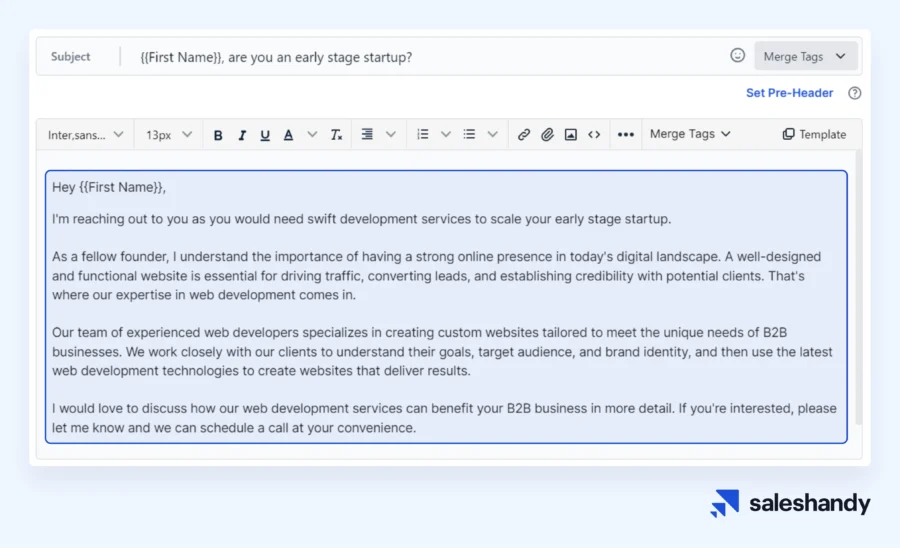900x548 pixels.
Task: Open the source code view icon
Action: [594, 135]
